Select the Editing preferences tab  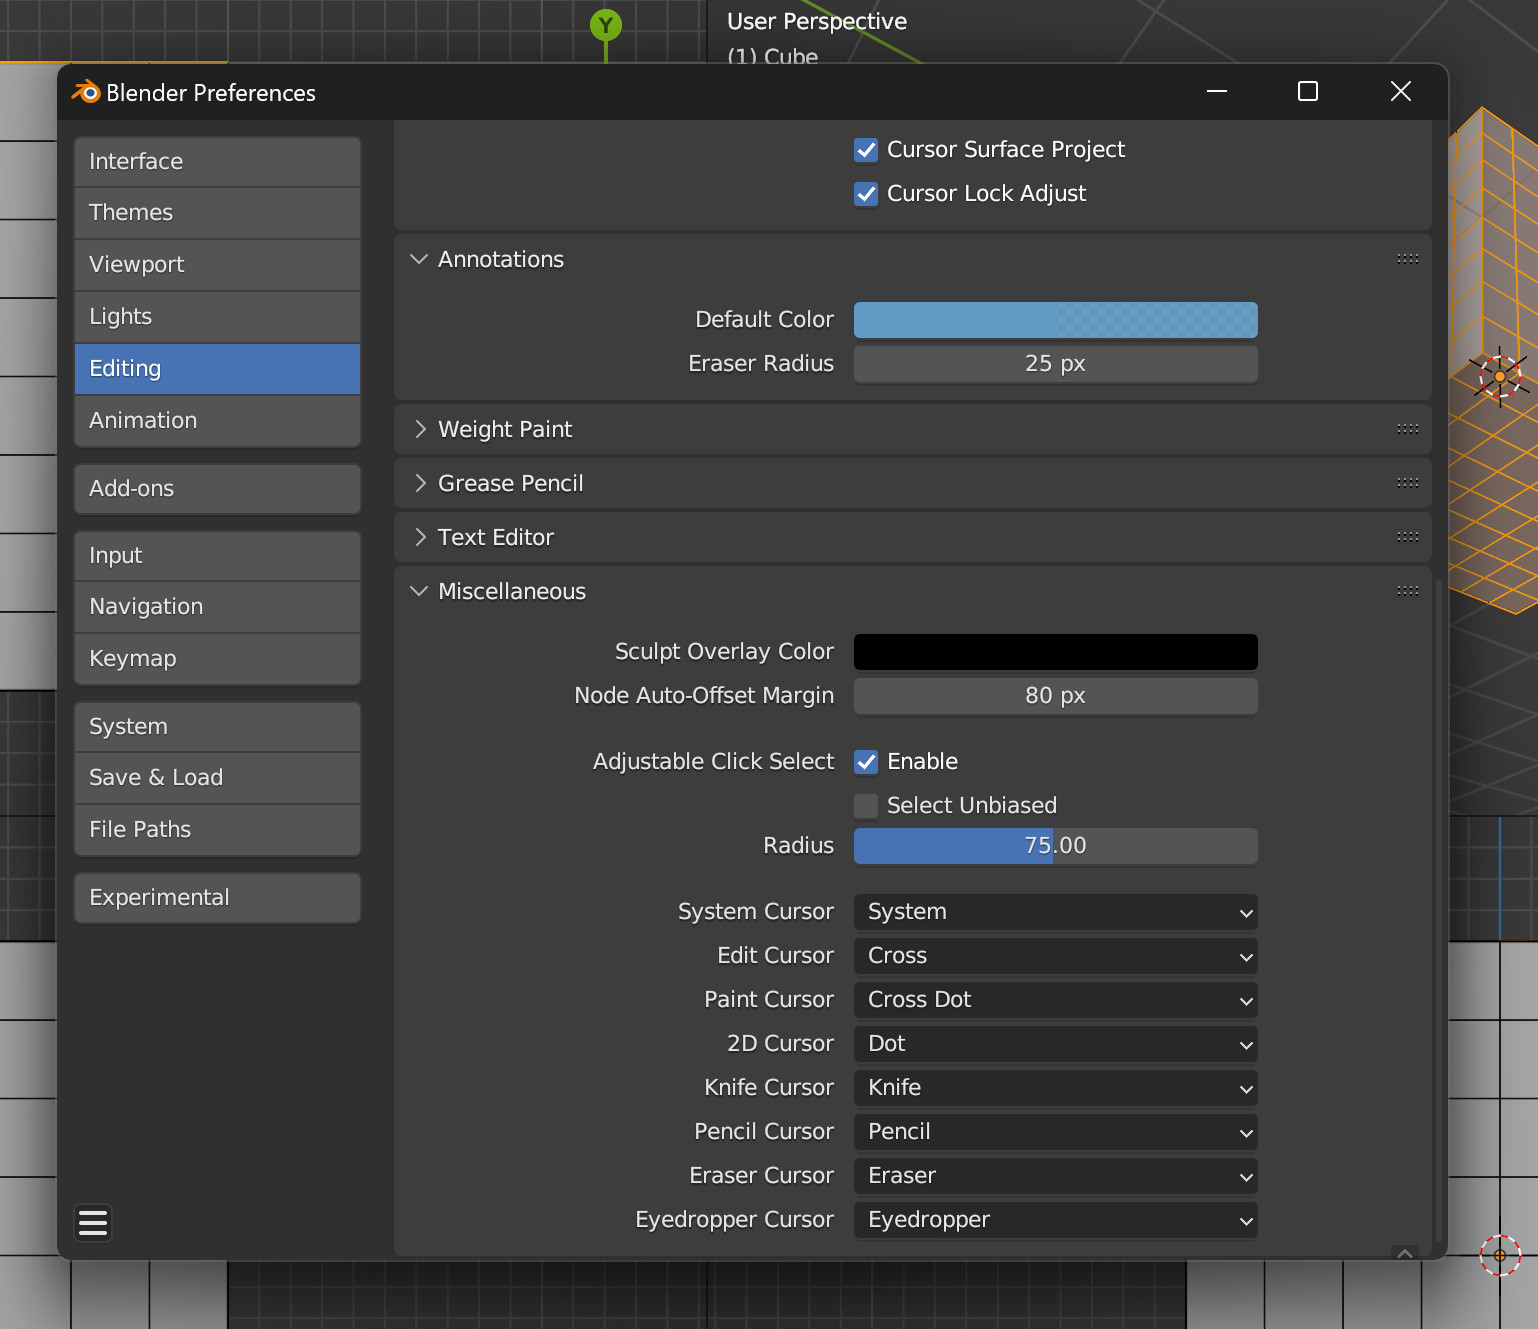[x=217, y=369]
